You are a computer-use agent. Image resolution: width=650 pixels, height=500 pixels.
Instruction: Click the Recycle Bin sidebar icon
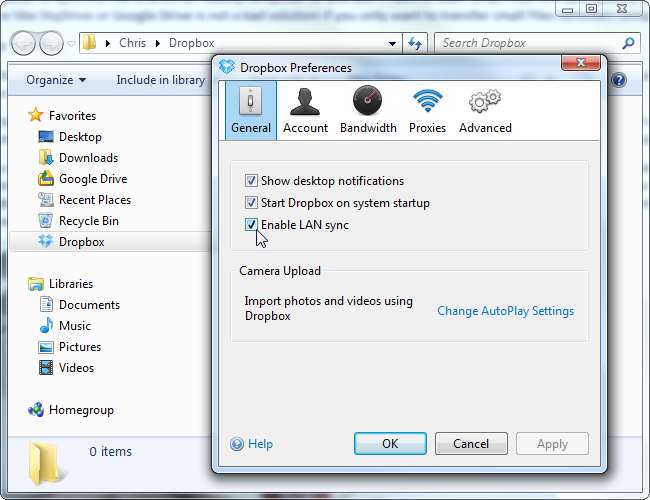46,220
